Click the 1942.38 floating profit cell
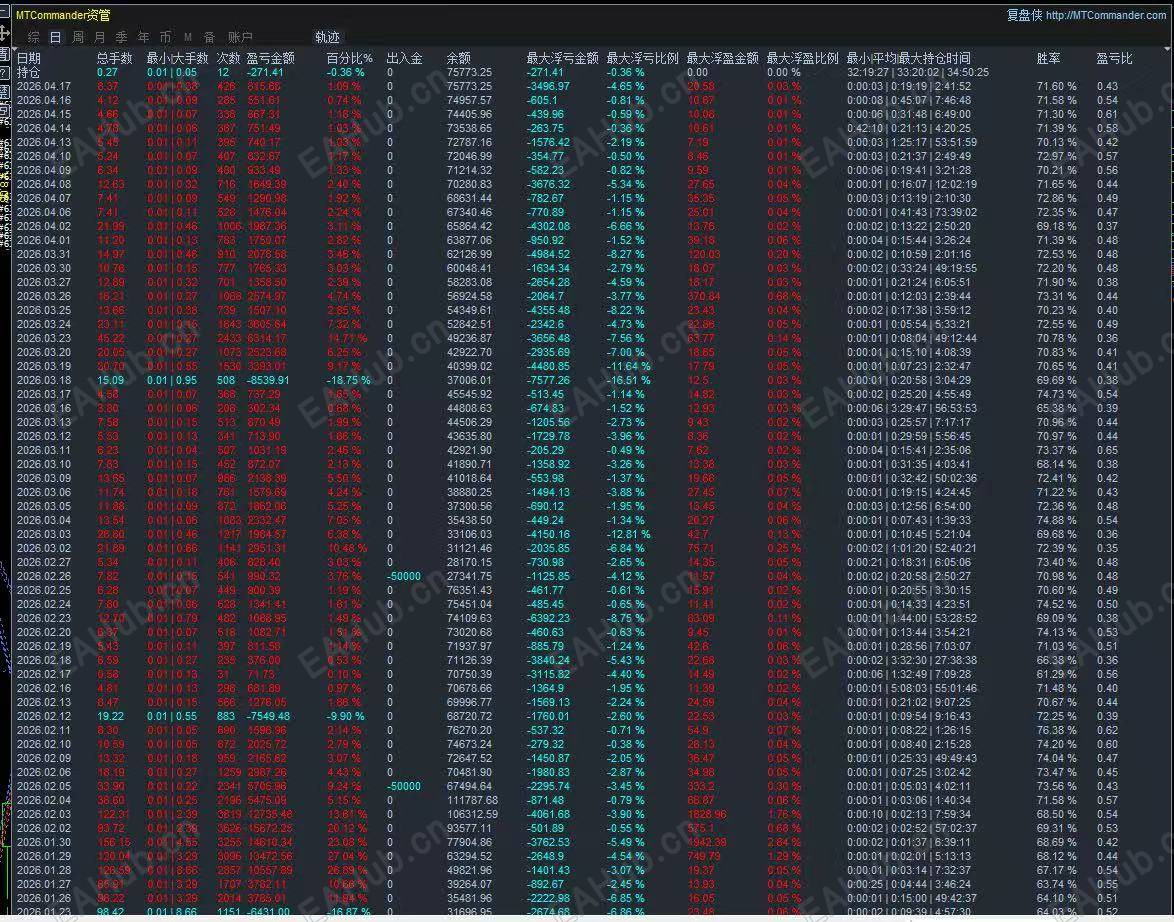Screen dimensions: 1174x922 706,842
